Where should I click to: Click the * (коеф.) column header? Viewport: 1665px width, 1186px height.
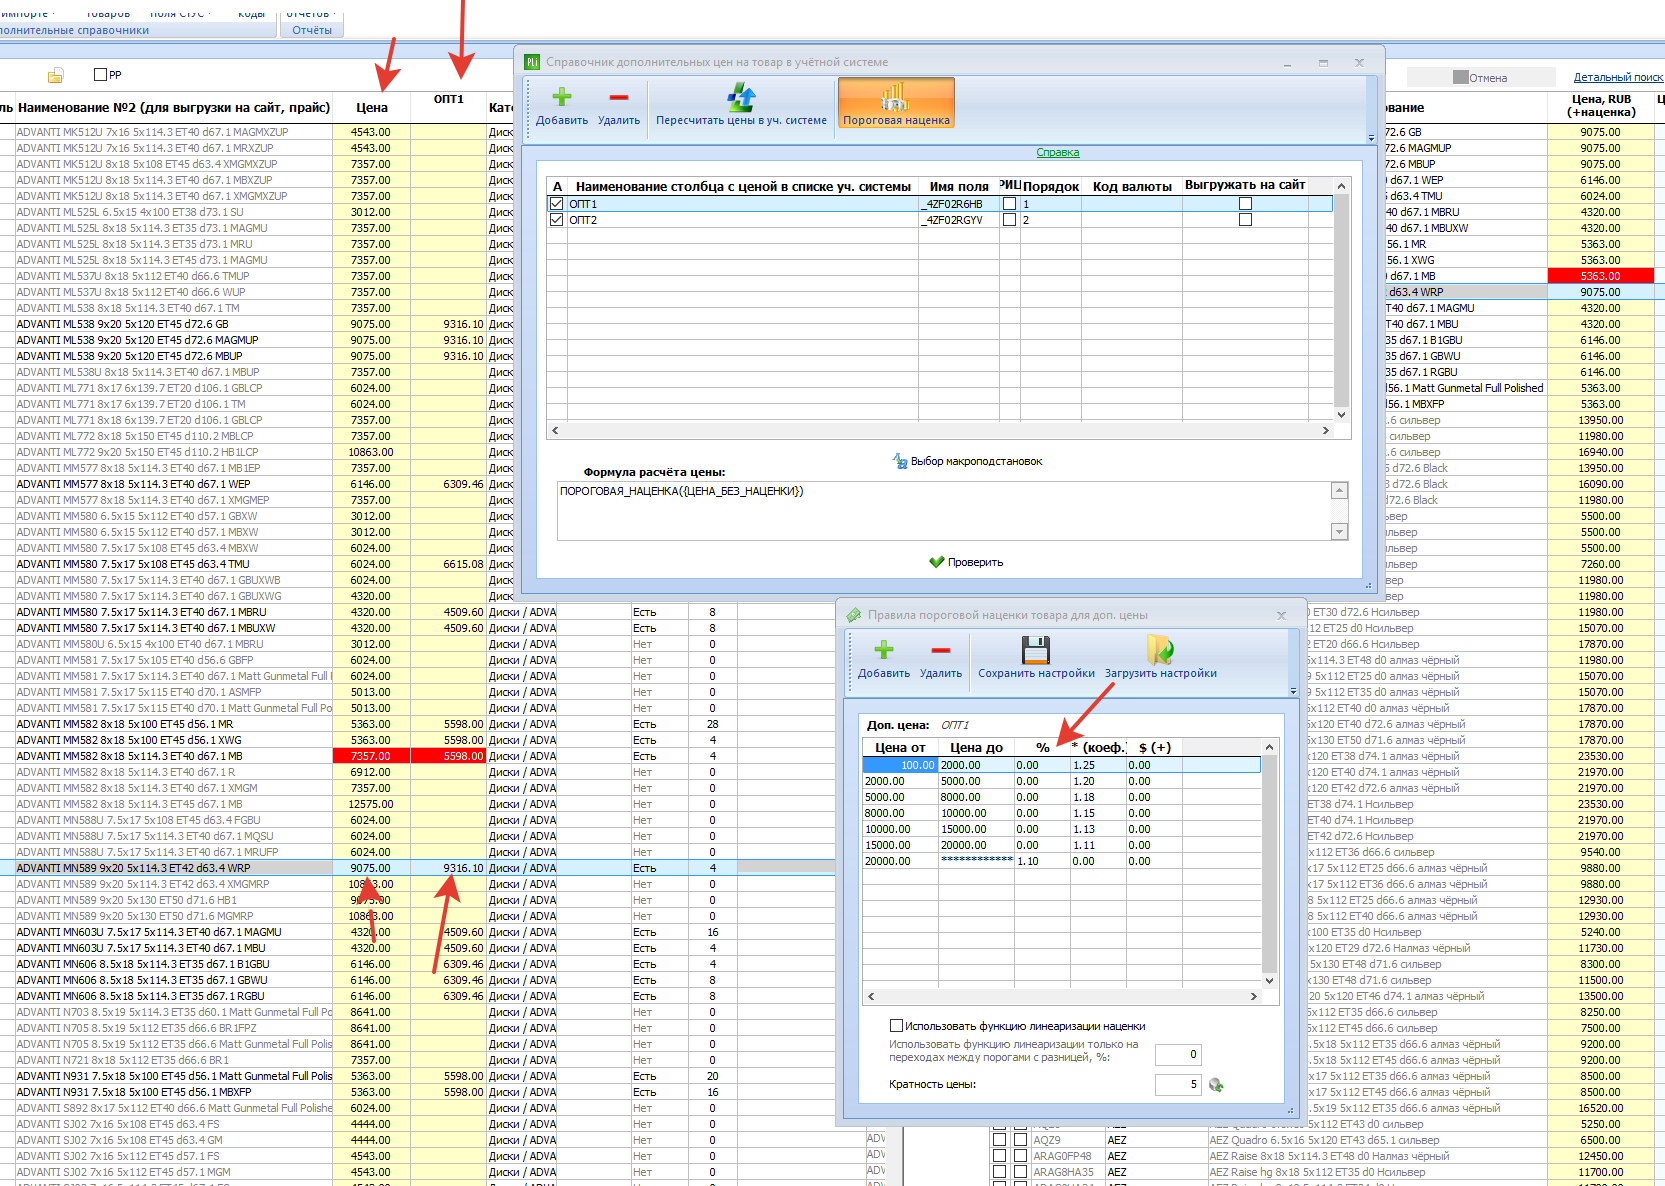[x=1098, y=747]
